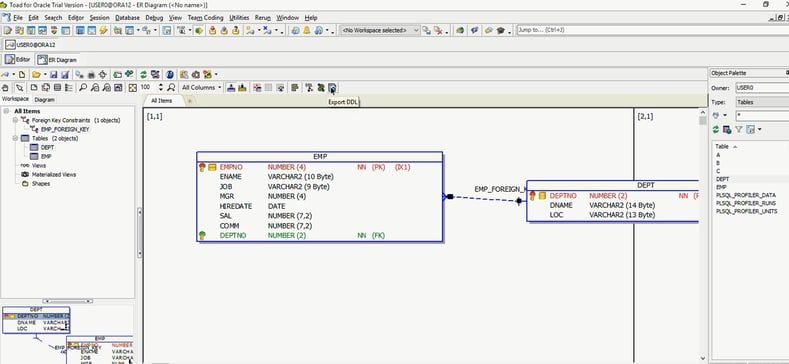Switch to the Editor tab
Viewport: 789px width, 364px height.
click(18, 59)
